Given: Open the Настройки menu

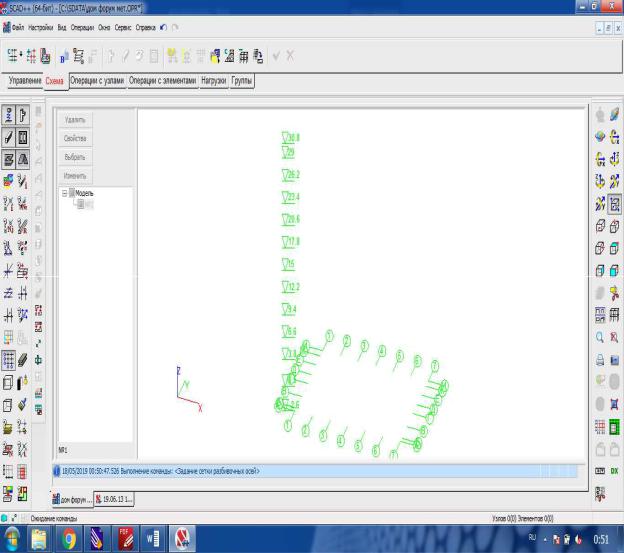Looking at the screenshot, I should point(40,27).
